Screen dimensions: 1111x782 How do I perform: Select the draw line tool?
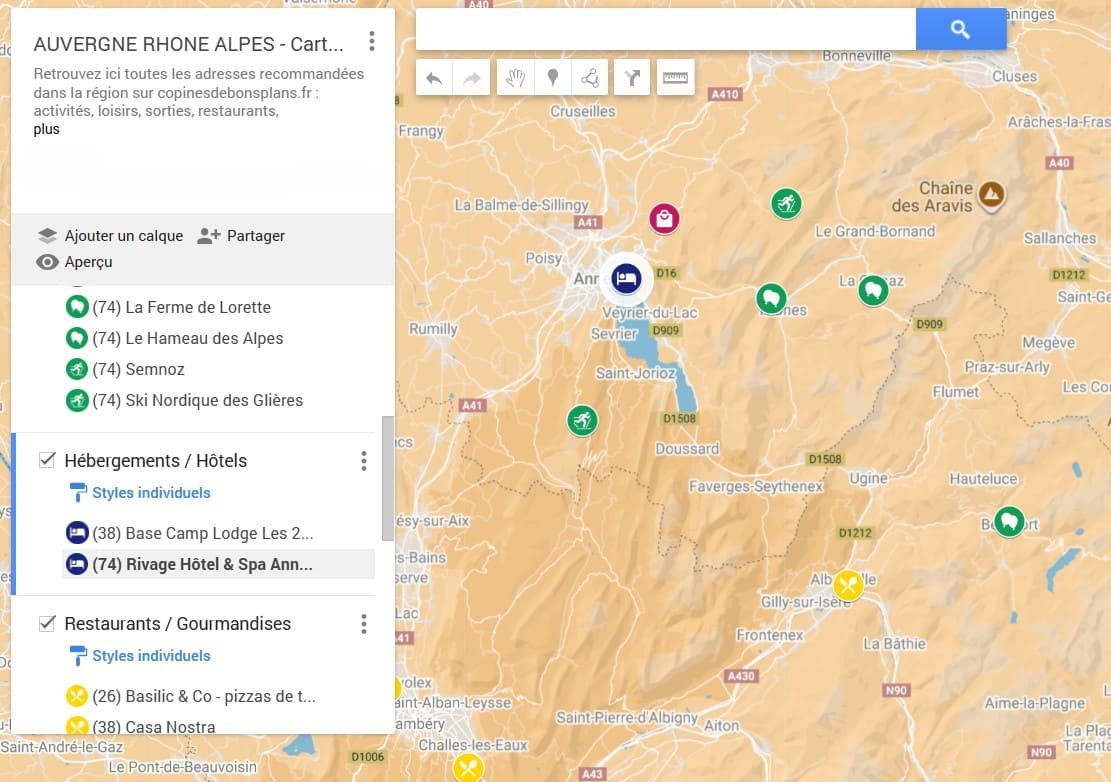pos(590,78)
